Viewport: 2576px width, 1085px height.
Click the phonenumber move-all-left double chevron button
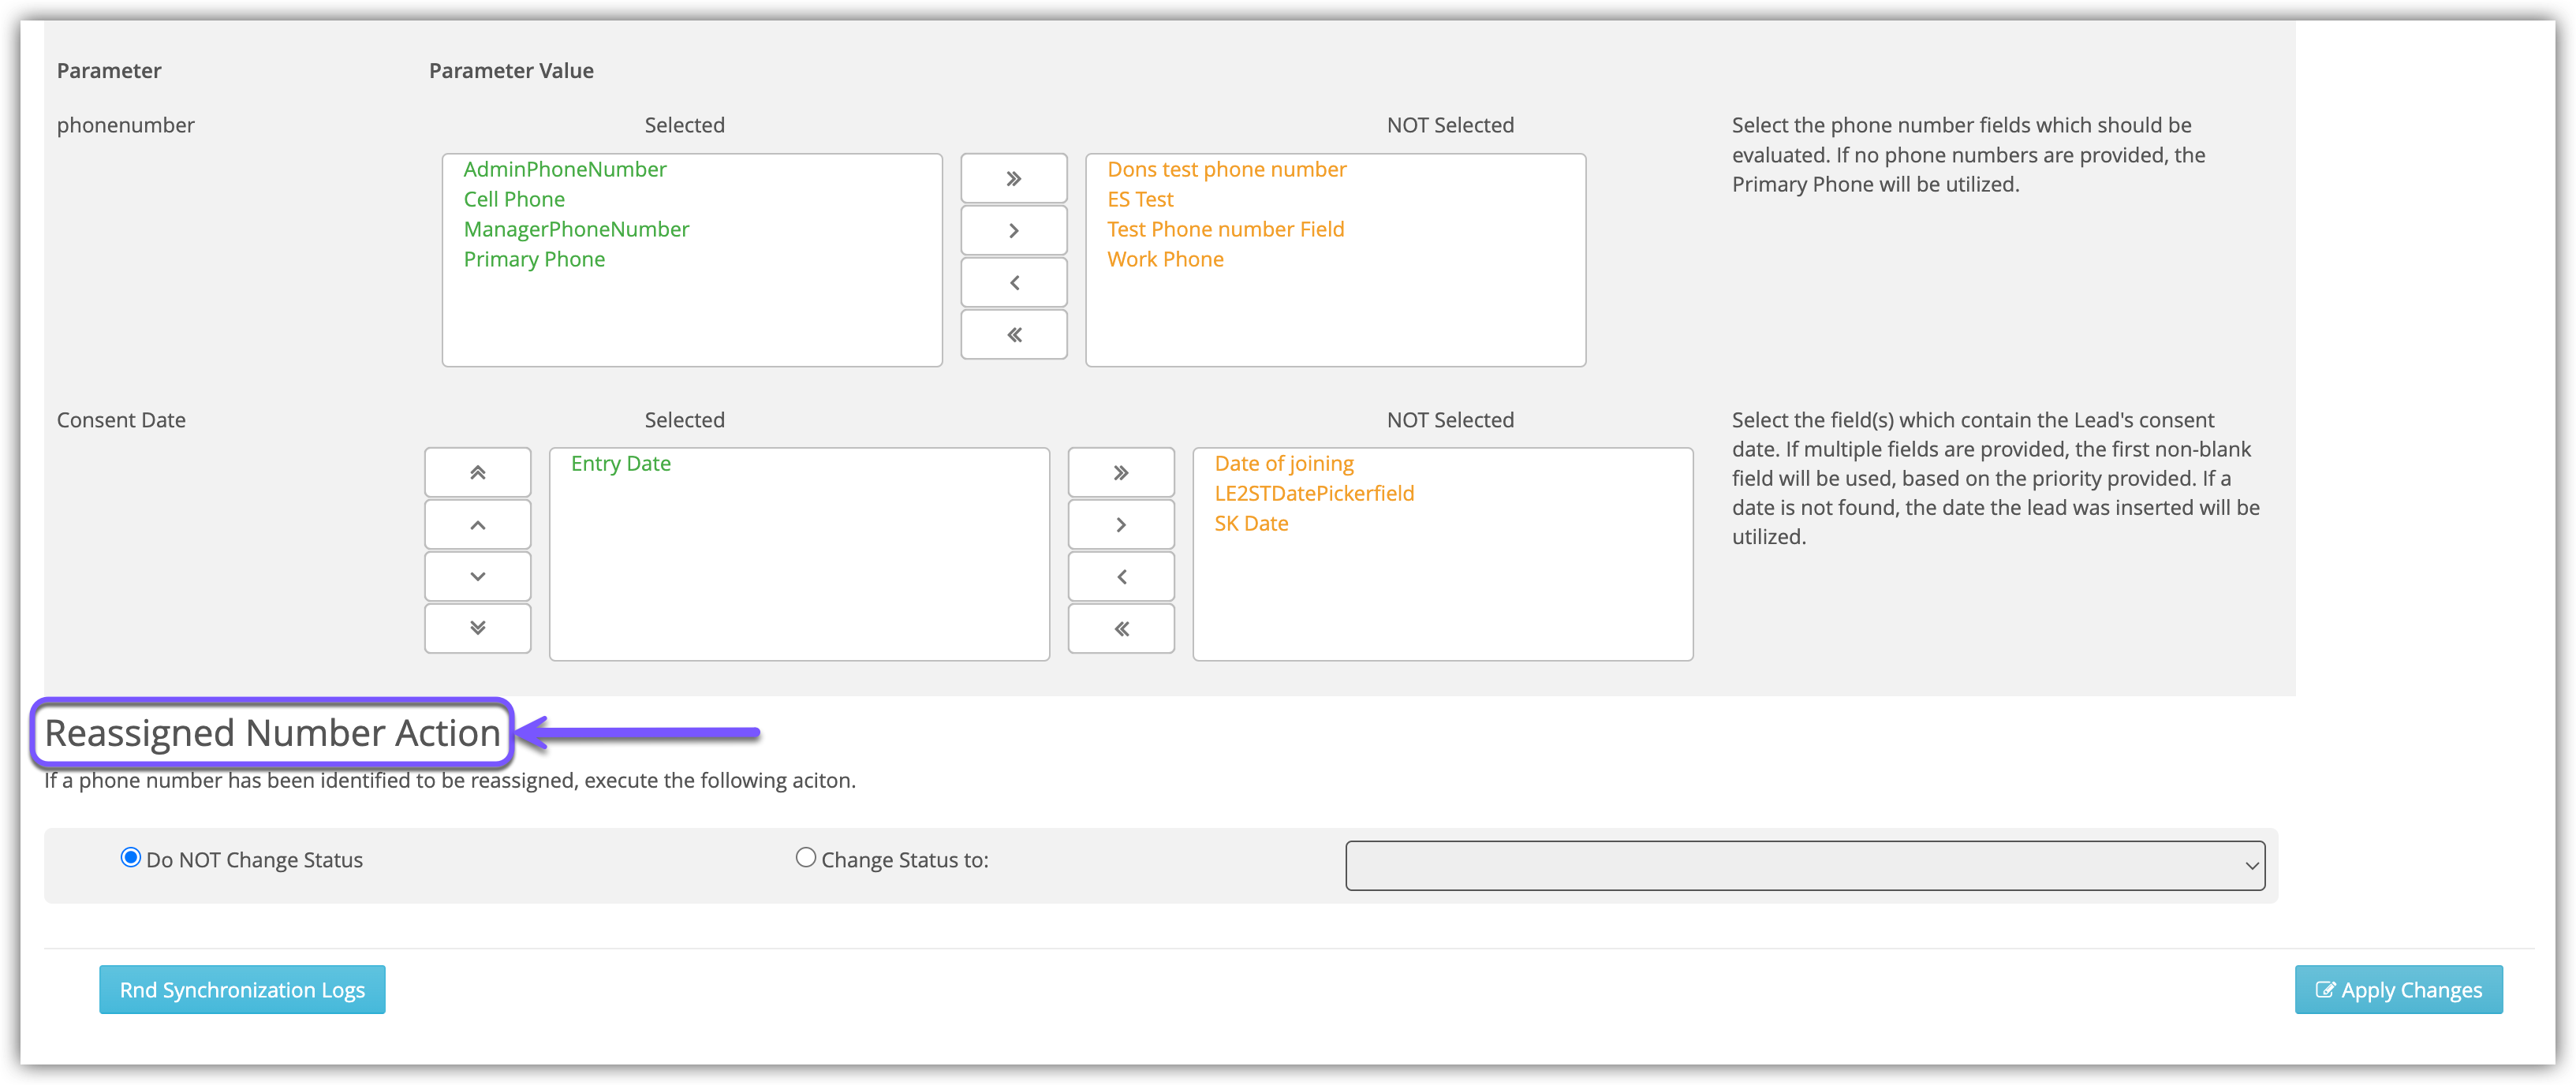1013,335
